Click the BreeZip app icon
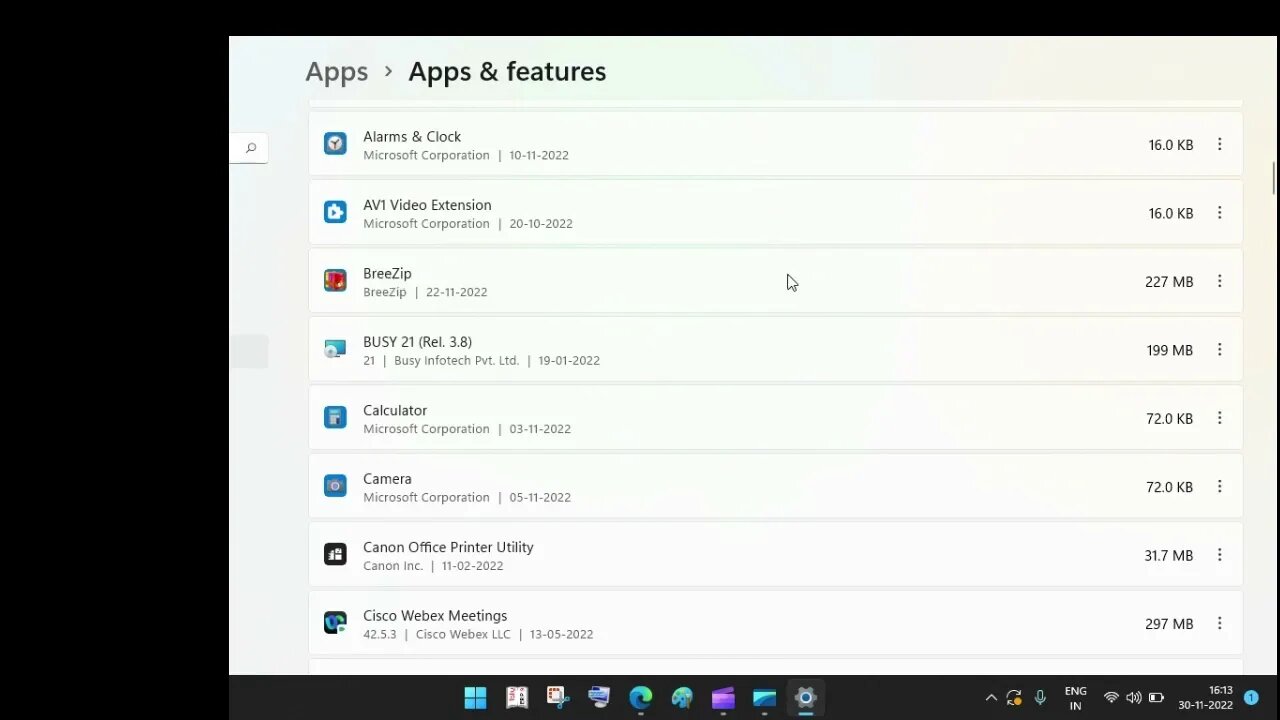This screenshot has width=1280, height=720. coord(335,281)
